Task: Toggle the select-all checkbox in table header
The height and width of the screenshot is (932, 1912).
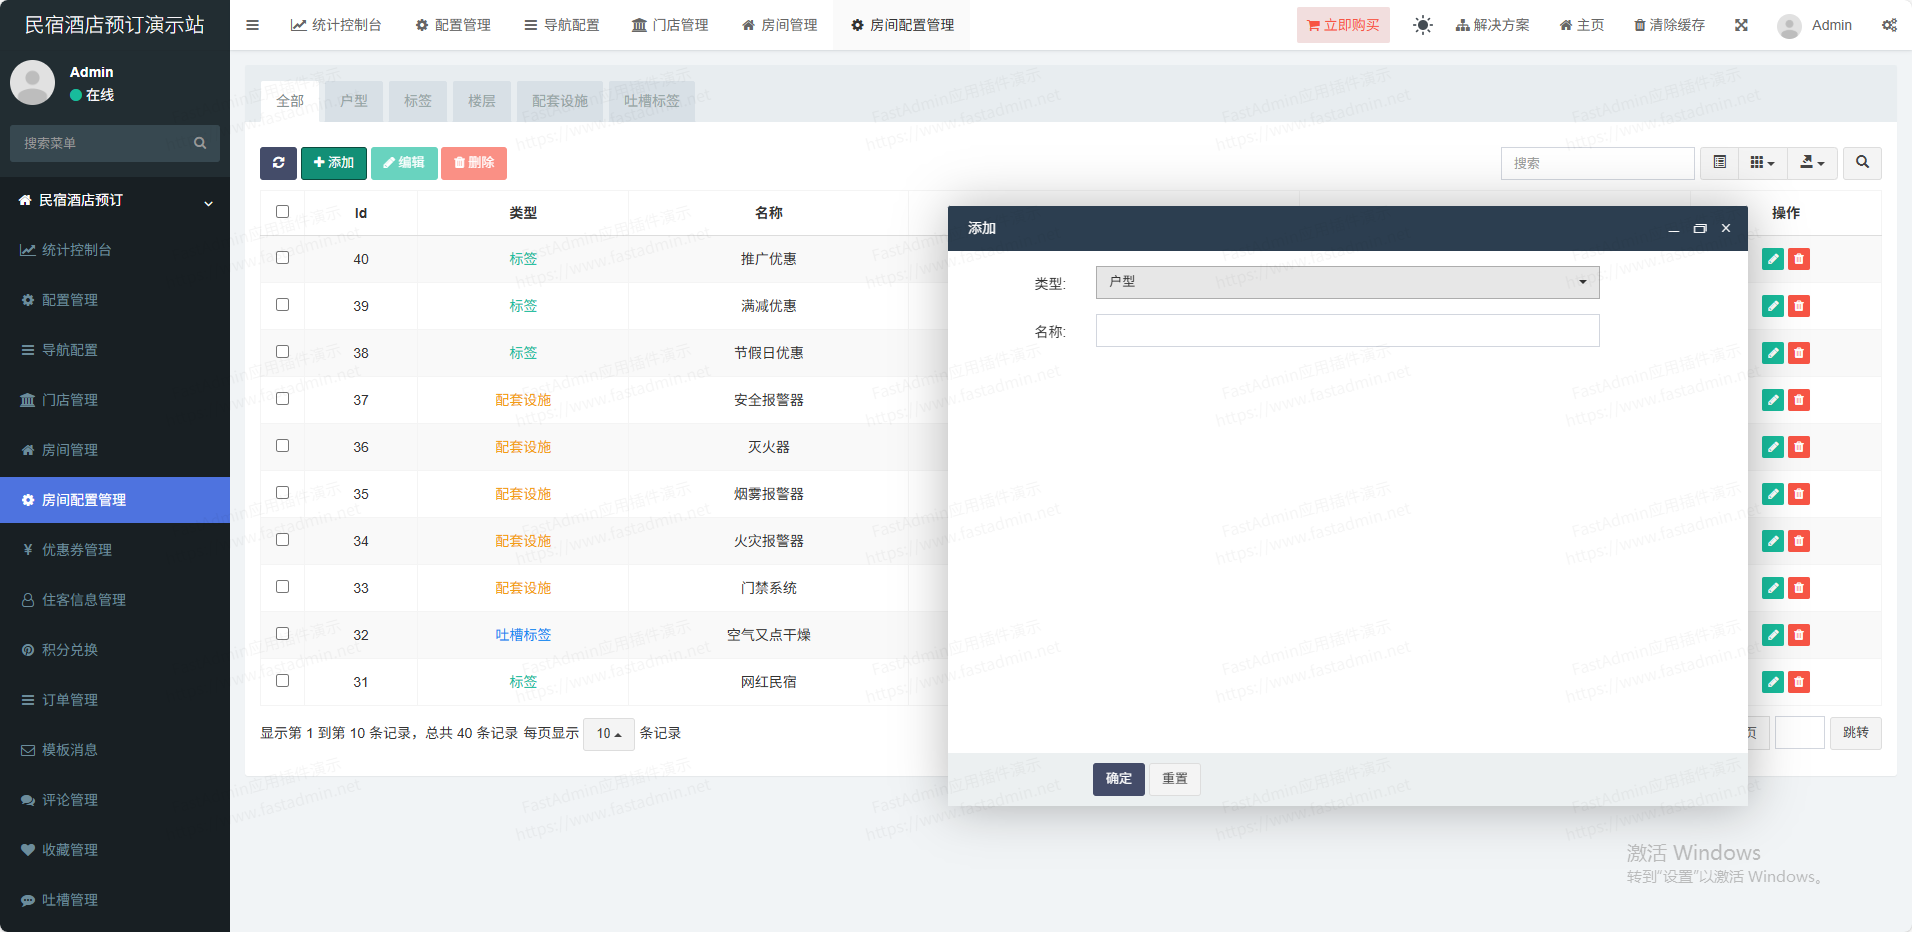Action: pyautogui.click(x=282, y=212)
